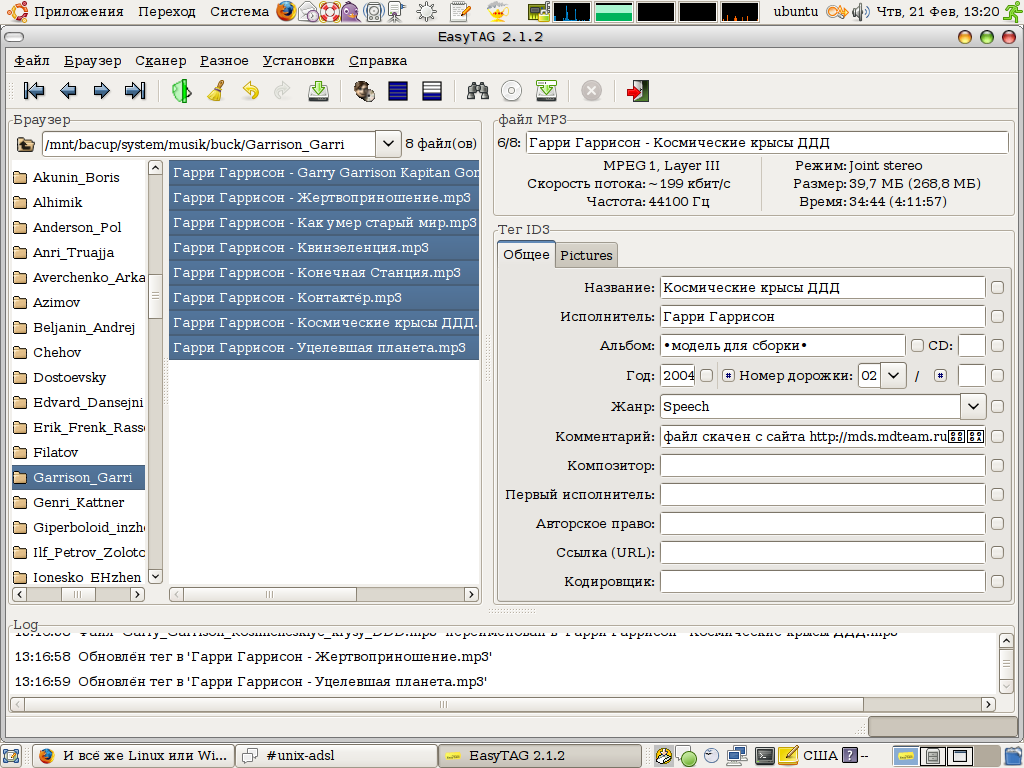Open the write playlist icon
This screenshot has width=1024, height=768.
click(546, 91)
